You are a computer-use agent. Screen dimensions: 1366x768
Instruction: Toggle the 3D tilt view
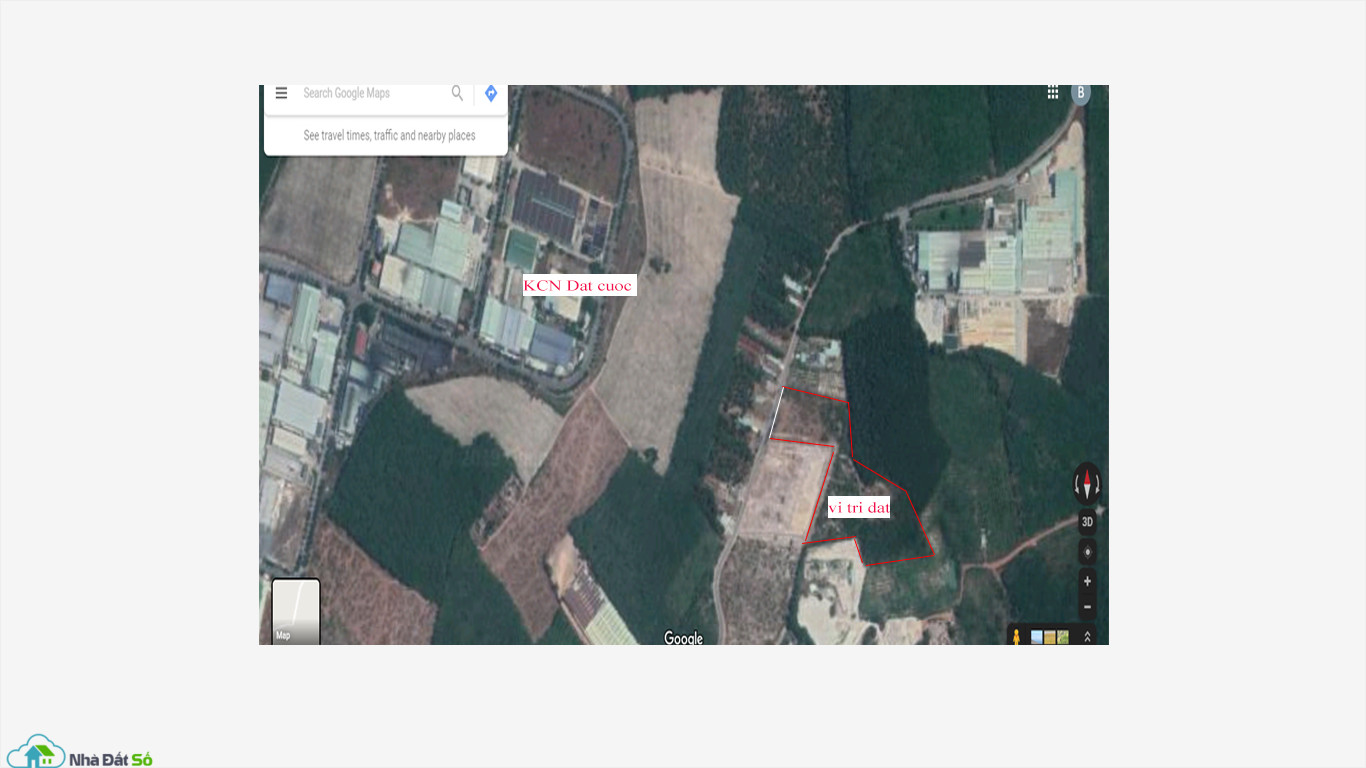pyautogui.click(x=1087, y=522)
